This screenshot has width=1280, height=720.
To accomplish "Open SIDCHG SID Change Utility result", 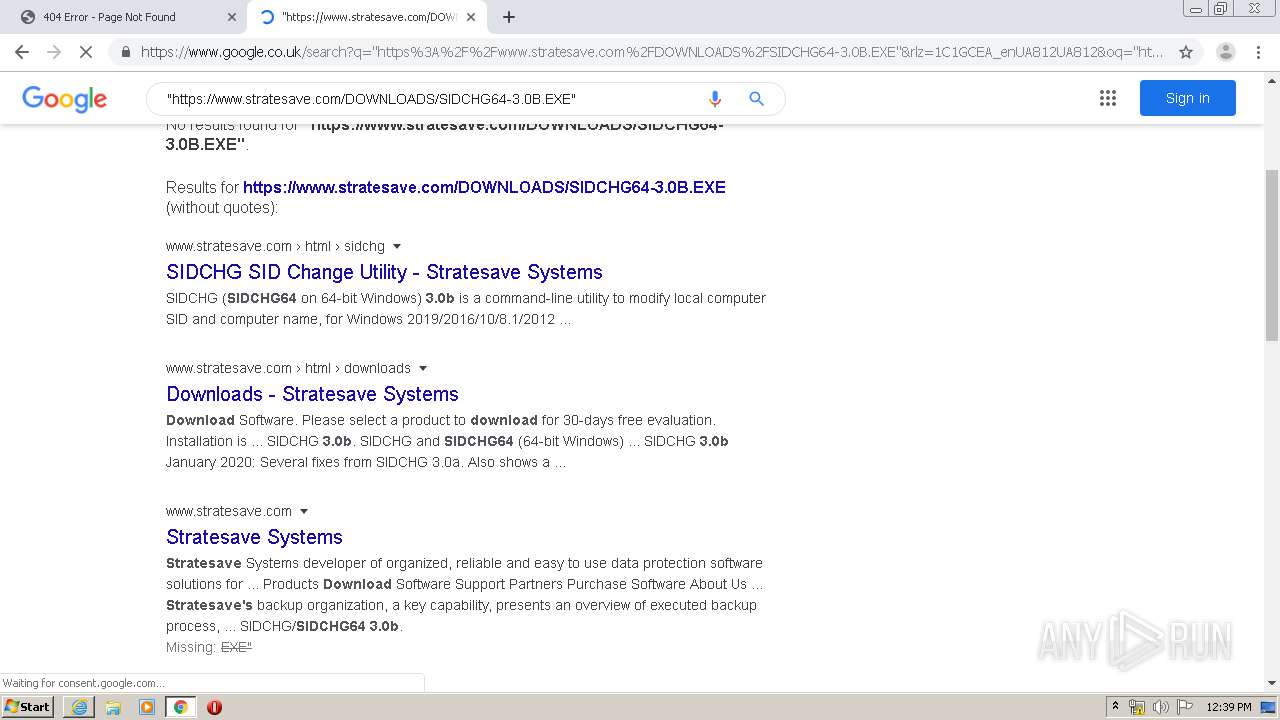I will click(384, 272).
